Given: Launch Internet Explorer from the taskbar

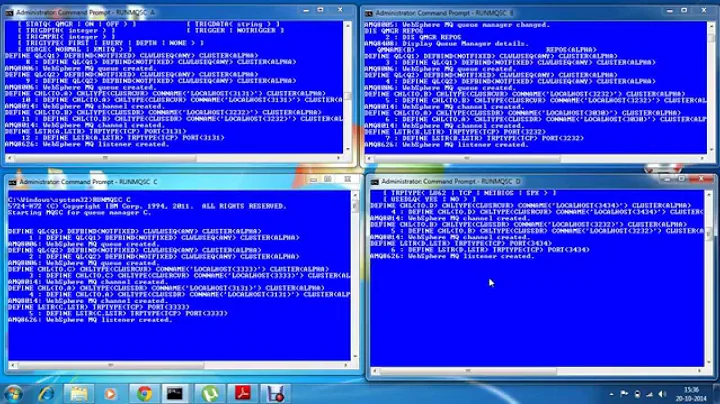Looking at the screenshot, I should point(46,394).
